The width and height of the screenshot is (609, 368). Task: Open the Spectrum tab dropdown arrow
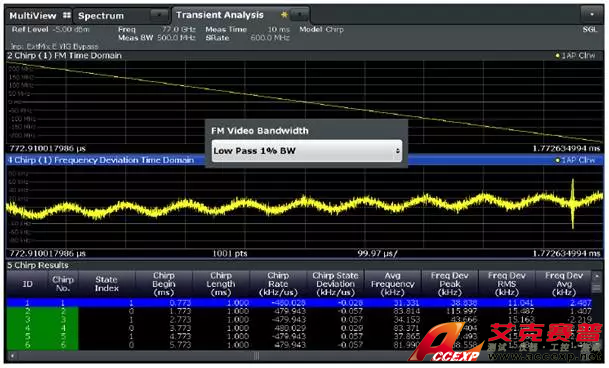pyautogui.click(x=159, y=15)
